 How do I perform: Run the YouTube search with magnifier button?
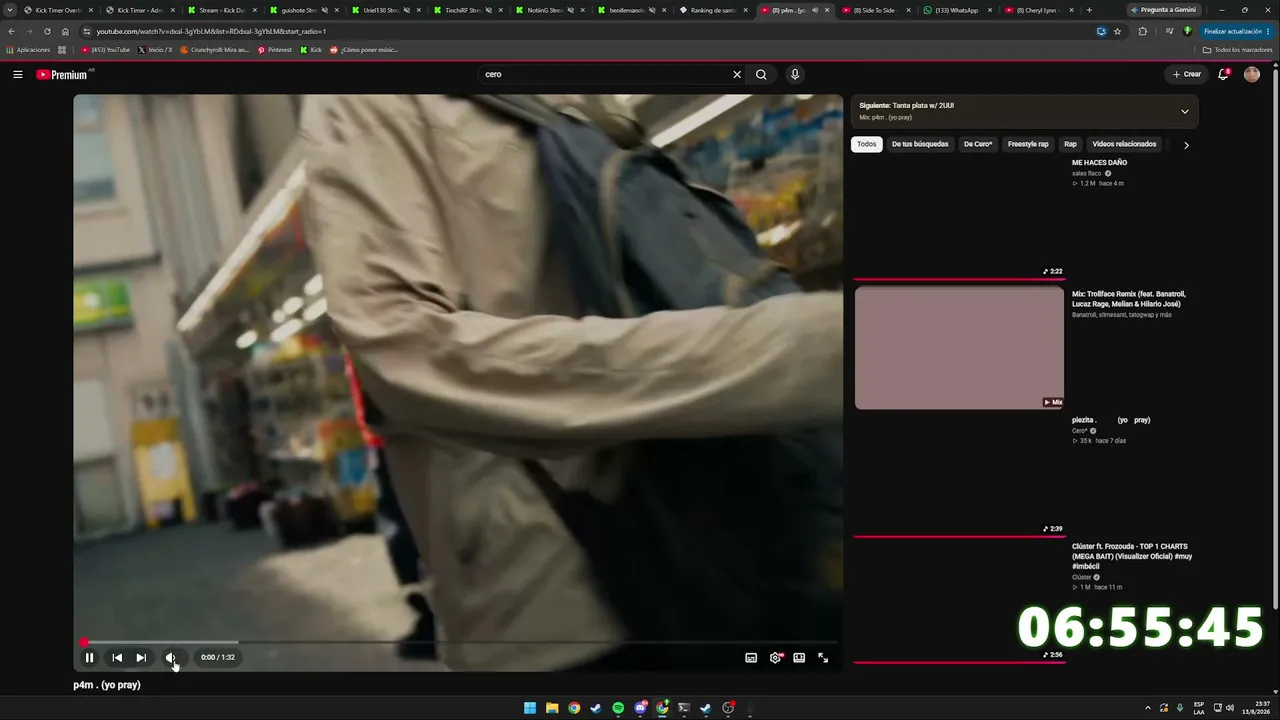point(761,74)
